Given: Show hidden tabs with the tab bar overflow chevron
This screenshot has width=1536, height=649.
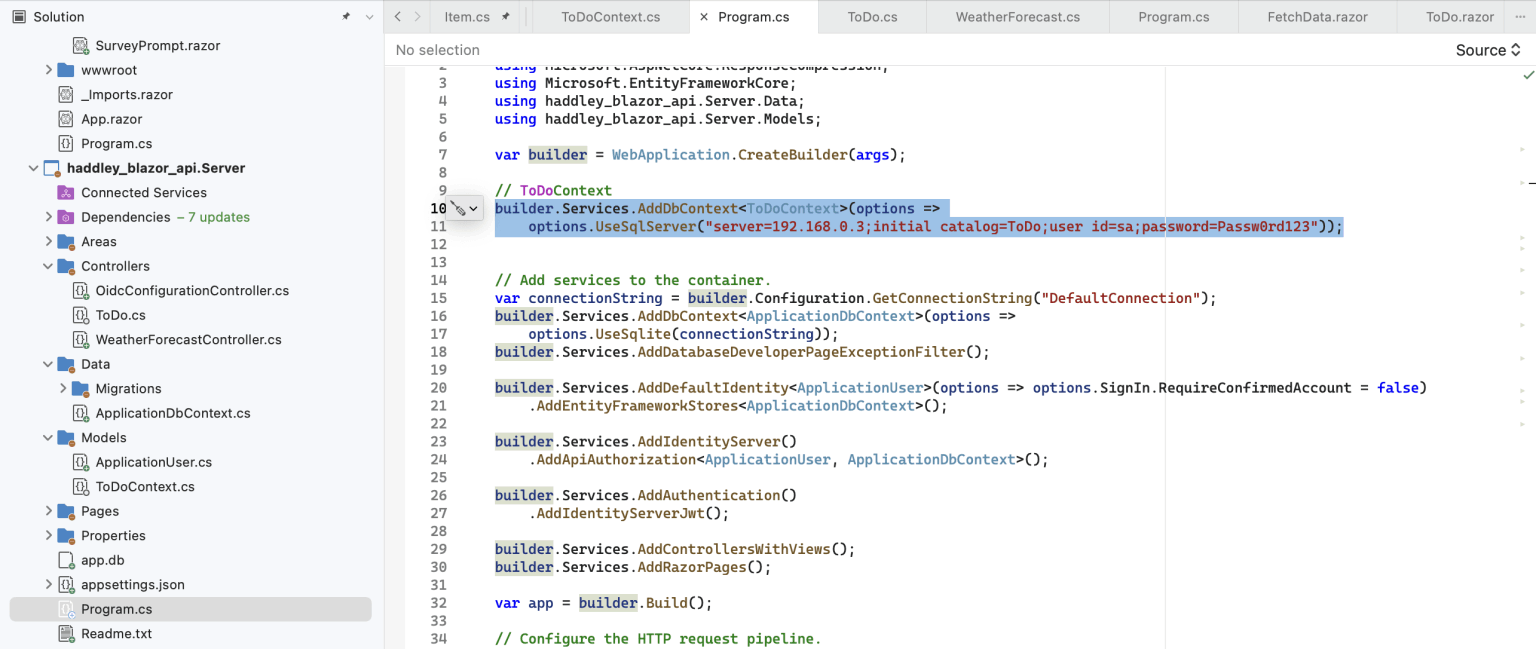Looking at the screenshot, I should [x=1520, y=17].
